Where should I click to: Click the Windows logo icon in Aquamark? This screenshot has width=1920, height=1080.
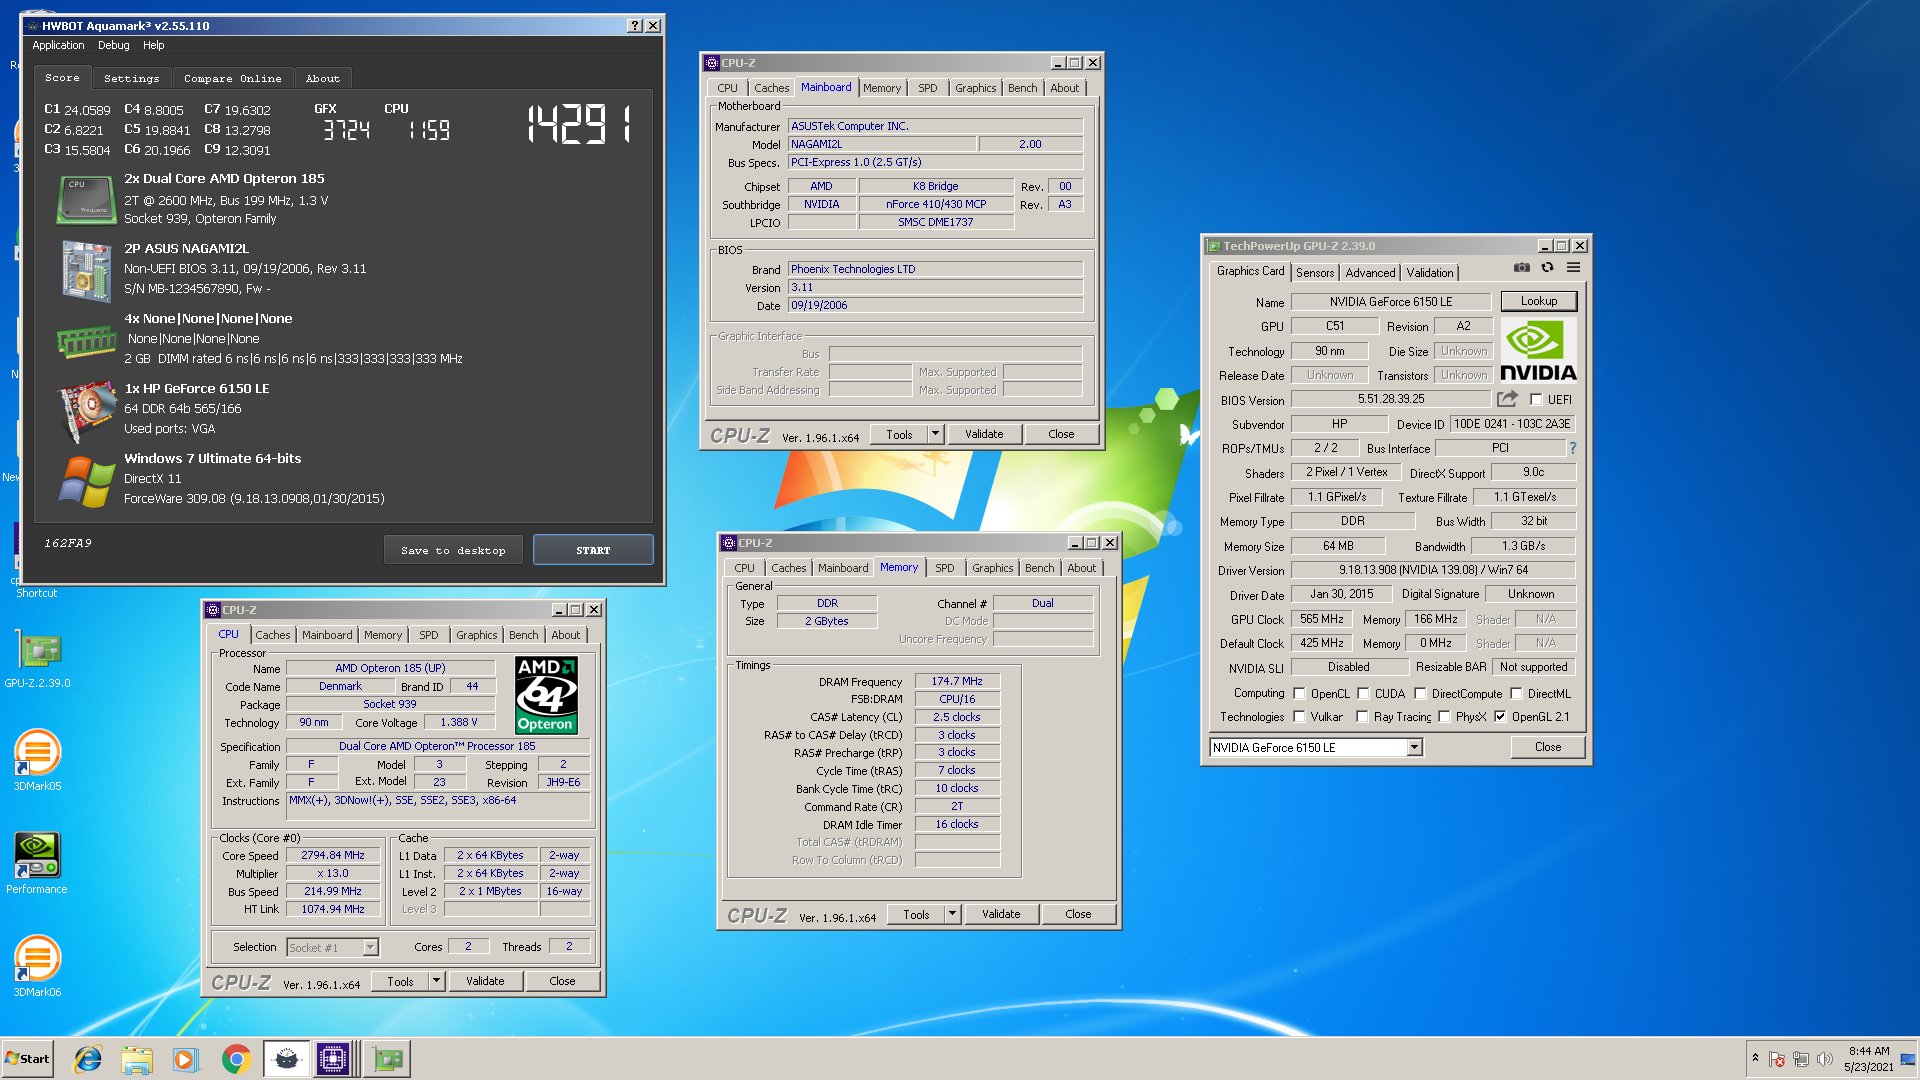point(86,481)
